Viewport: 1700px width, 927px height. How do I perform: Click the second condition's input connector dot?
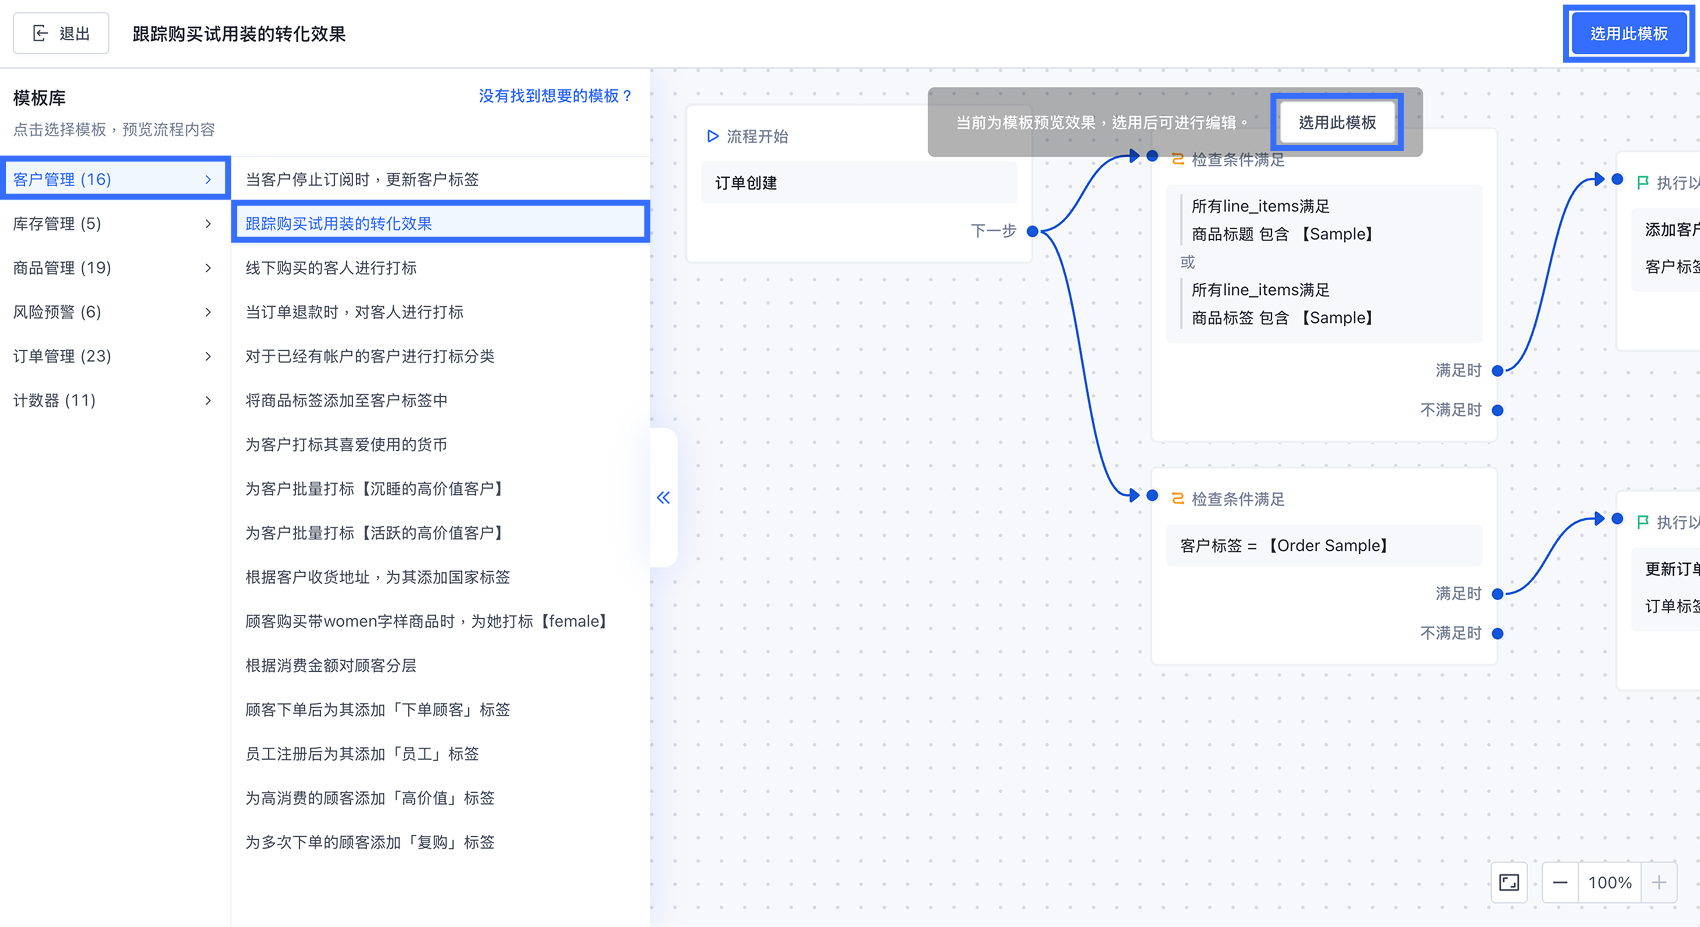click(x=1152, y=495)
